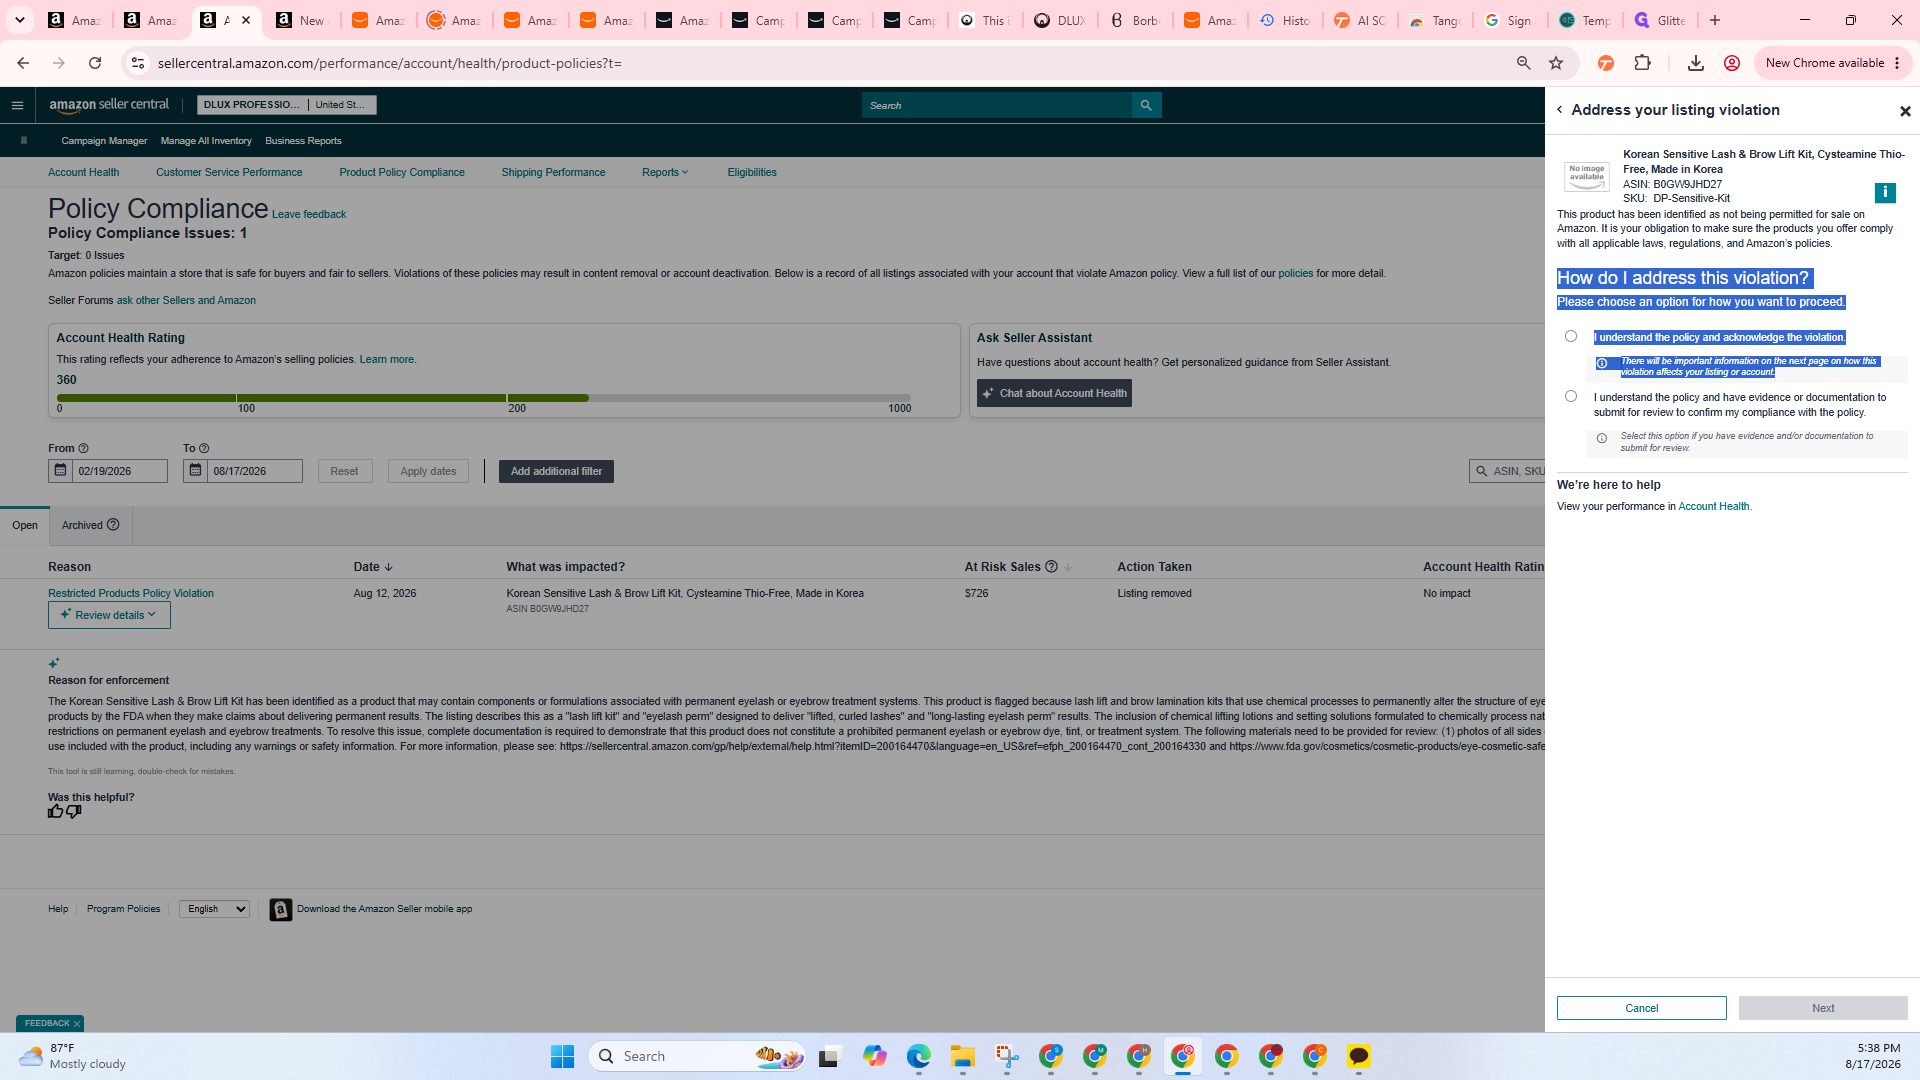Click the blue info icon beside the SKU

pyautogui.click(x=1885, y=193)
